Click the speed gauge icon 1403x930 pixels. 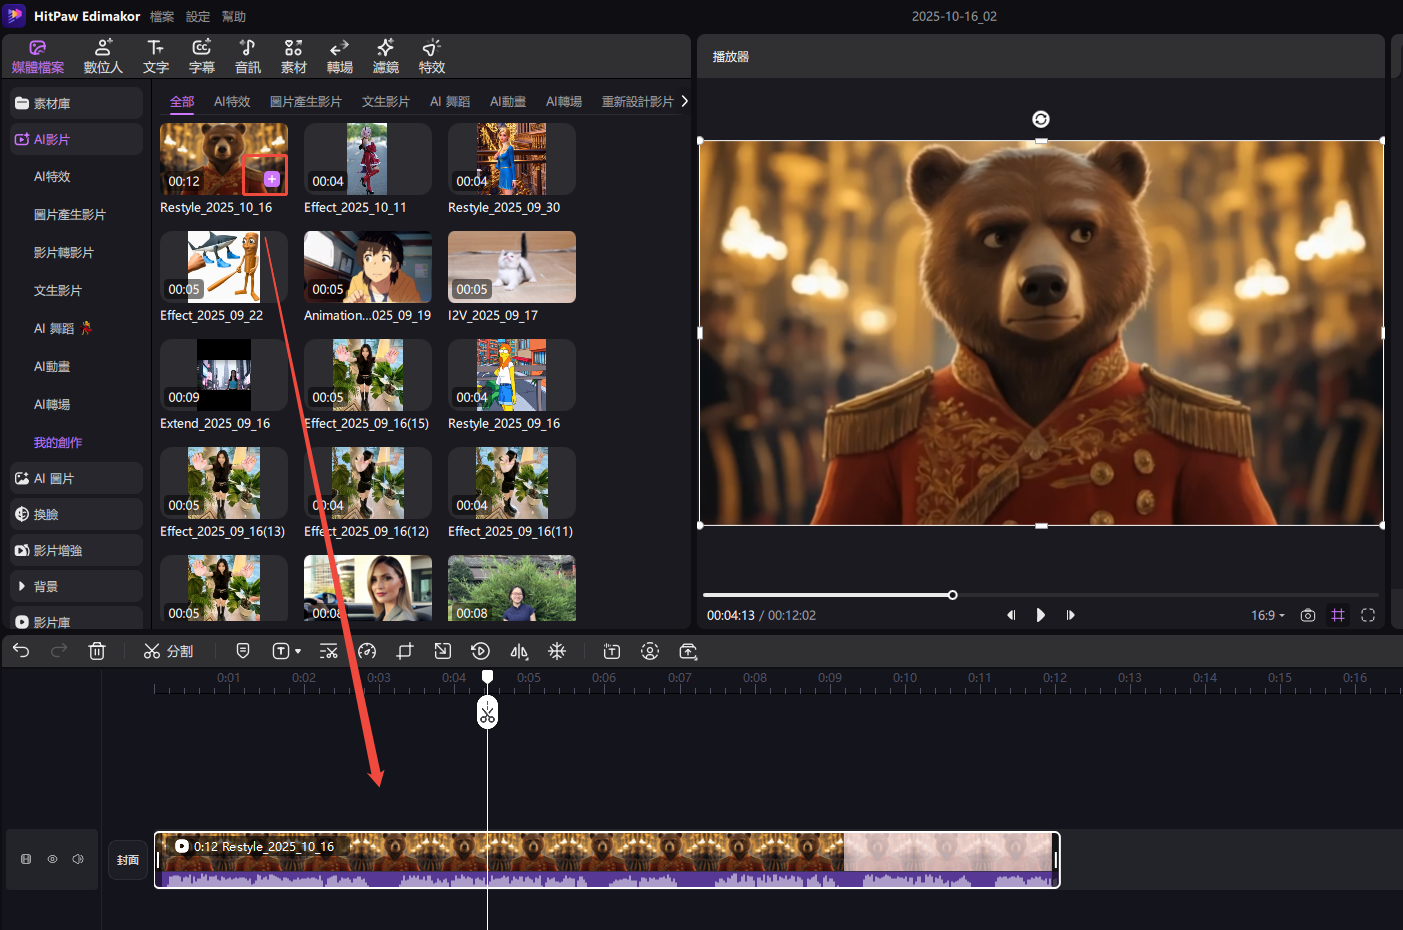tap(367, 651)
